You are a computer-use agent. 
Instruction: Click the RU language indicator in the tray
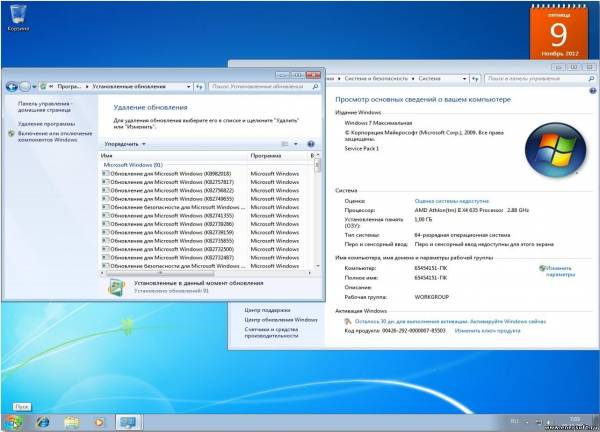pos(515,421)
